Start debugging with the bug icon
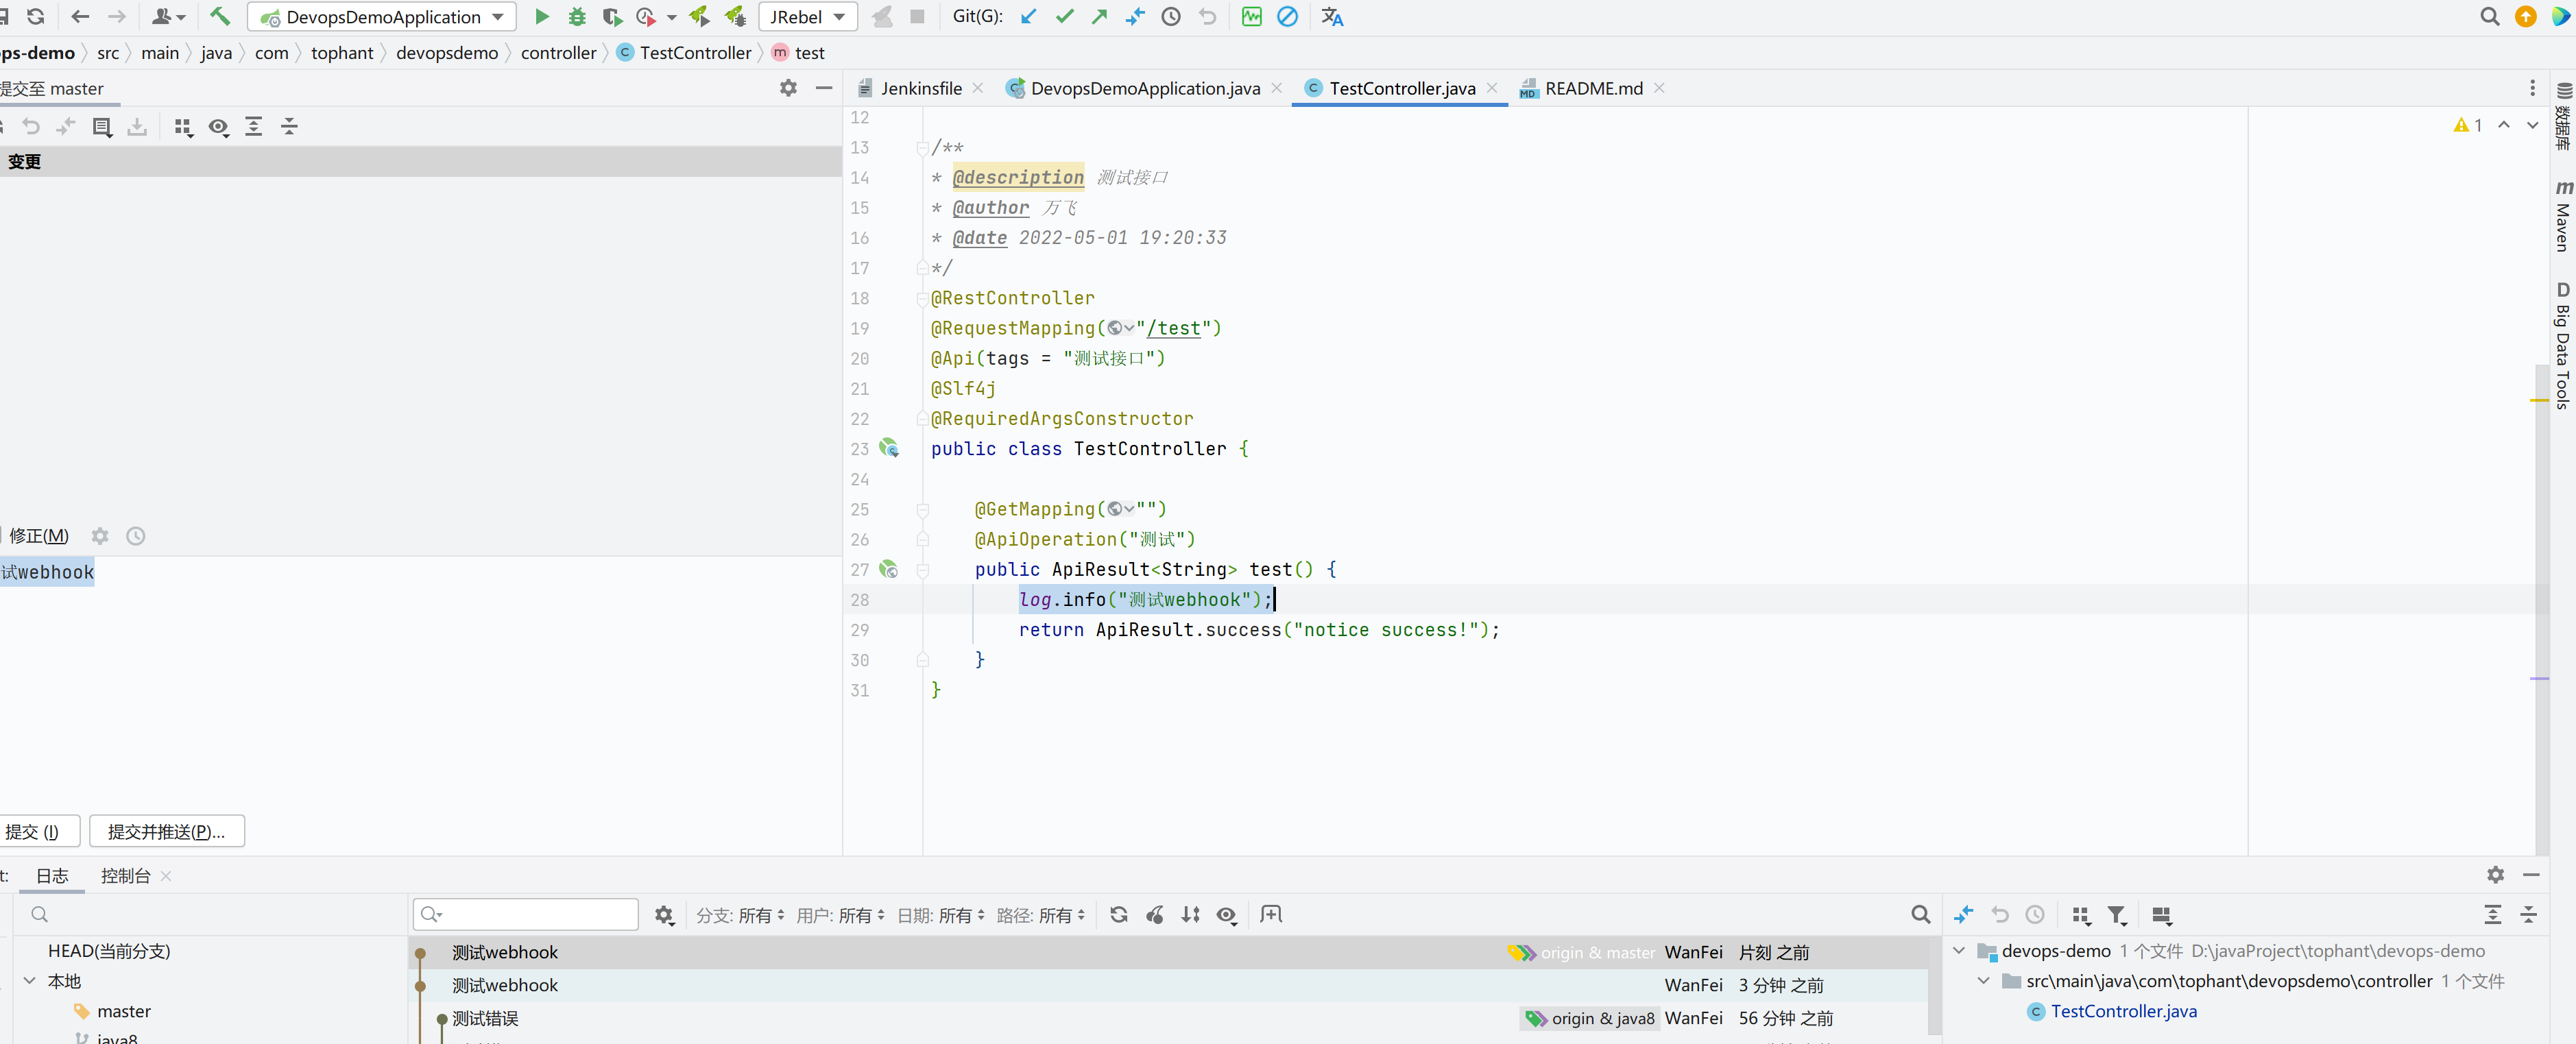 [577, 17]
